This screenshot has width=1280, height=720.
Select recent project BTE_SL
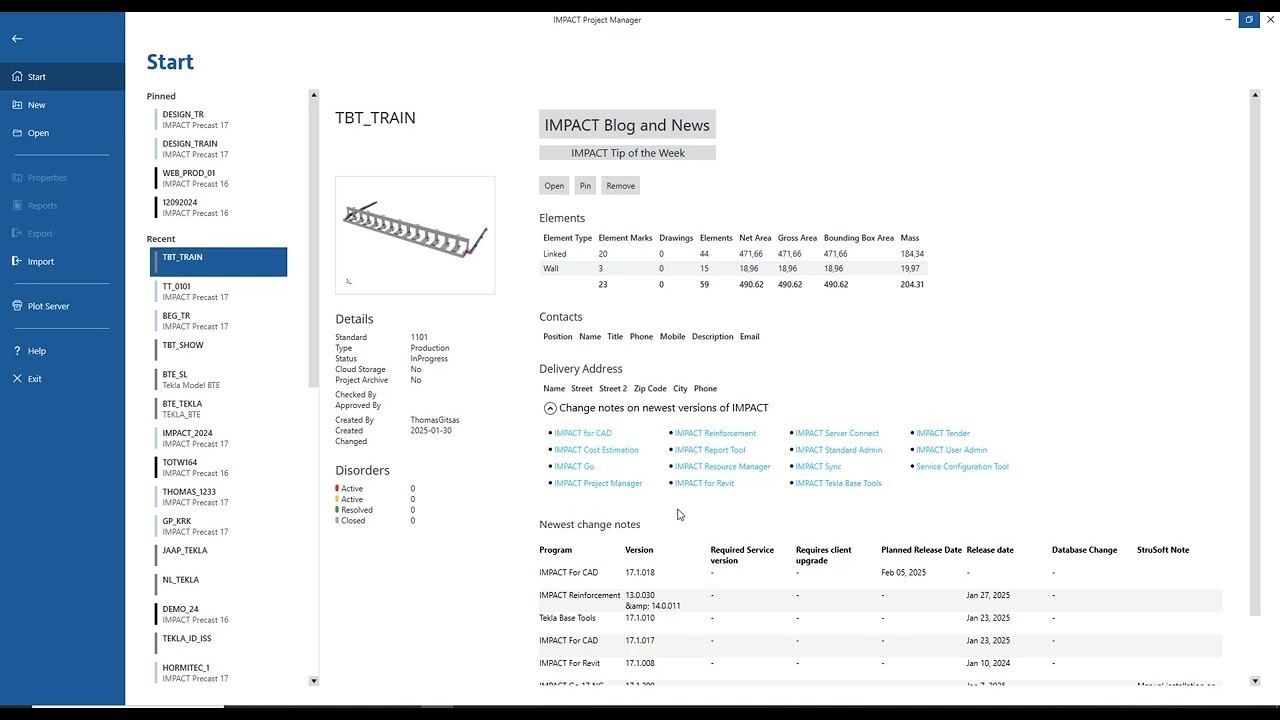click(x=218, y=379)
